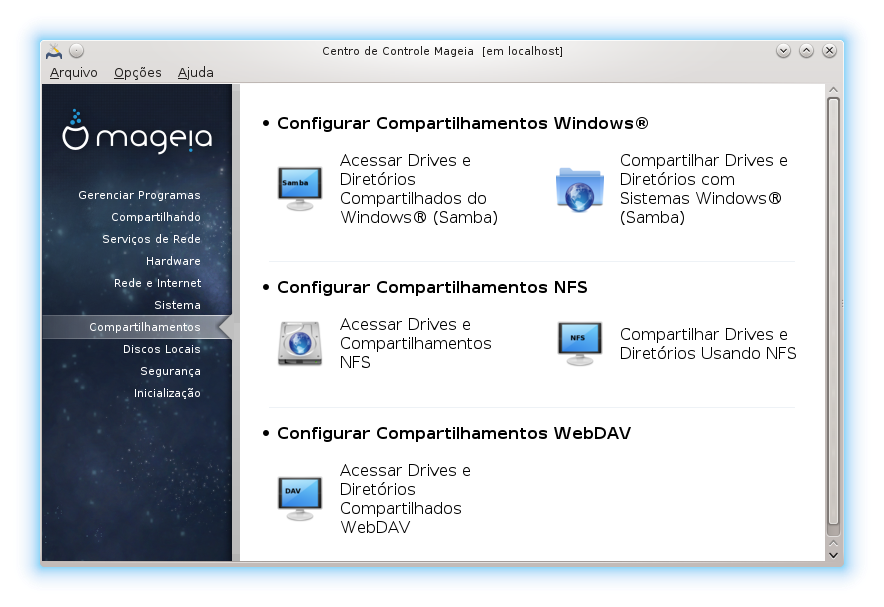The height and width of the screenshot is (607, 884).
Task: Switch to Sistema section
Action: coord(177,305)
